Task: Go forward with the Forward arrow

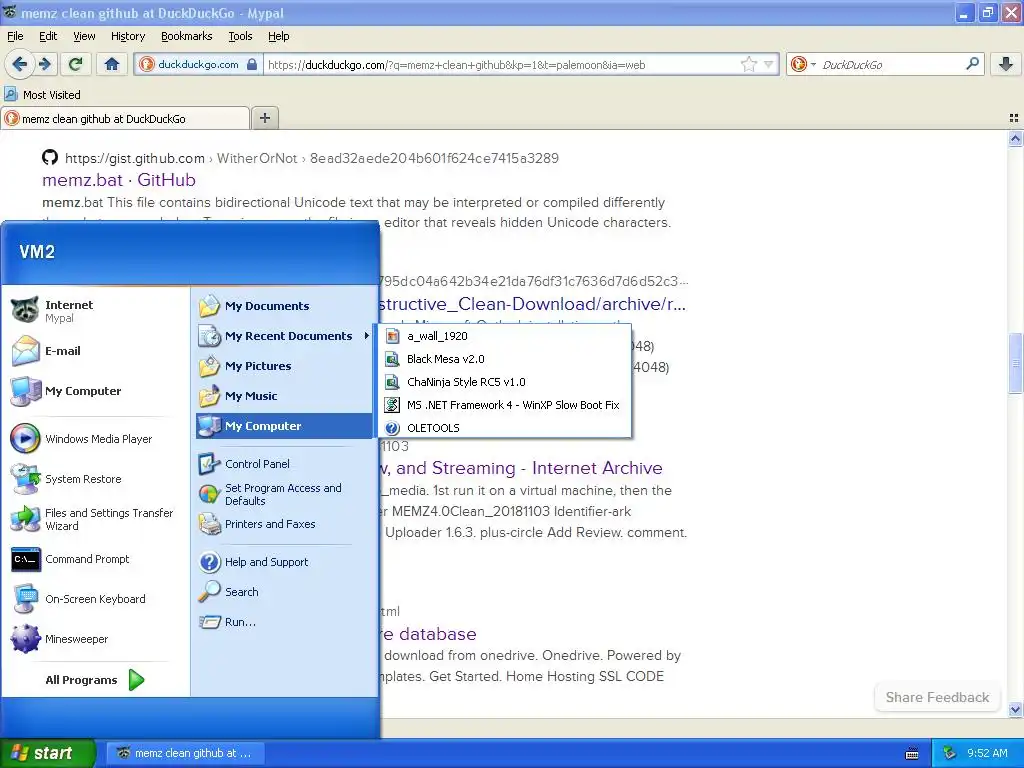Action: [44, 64]
